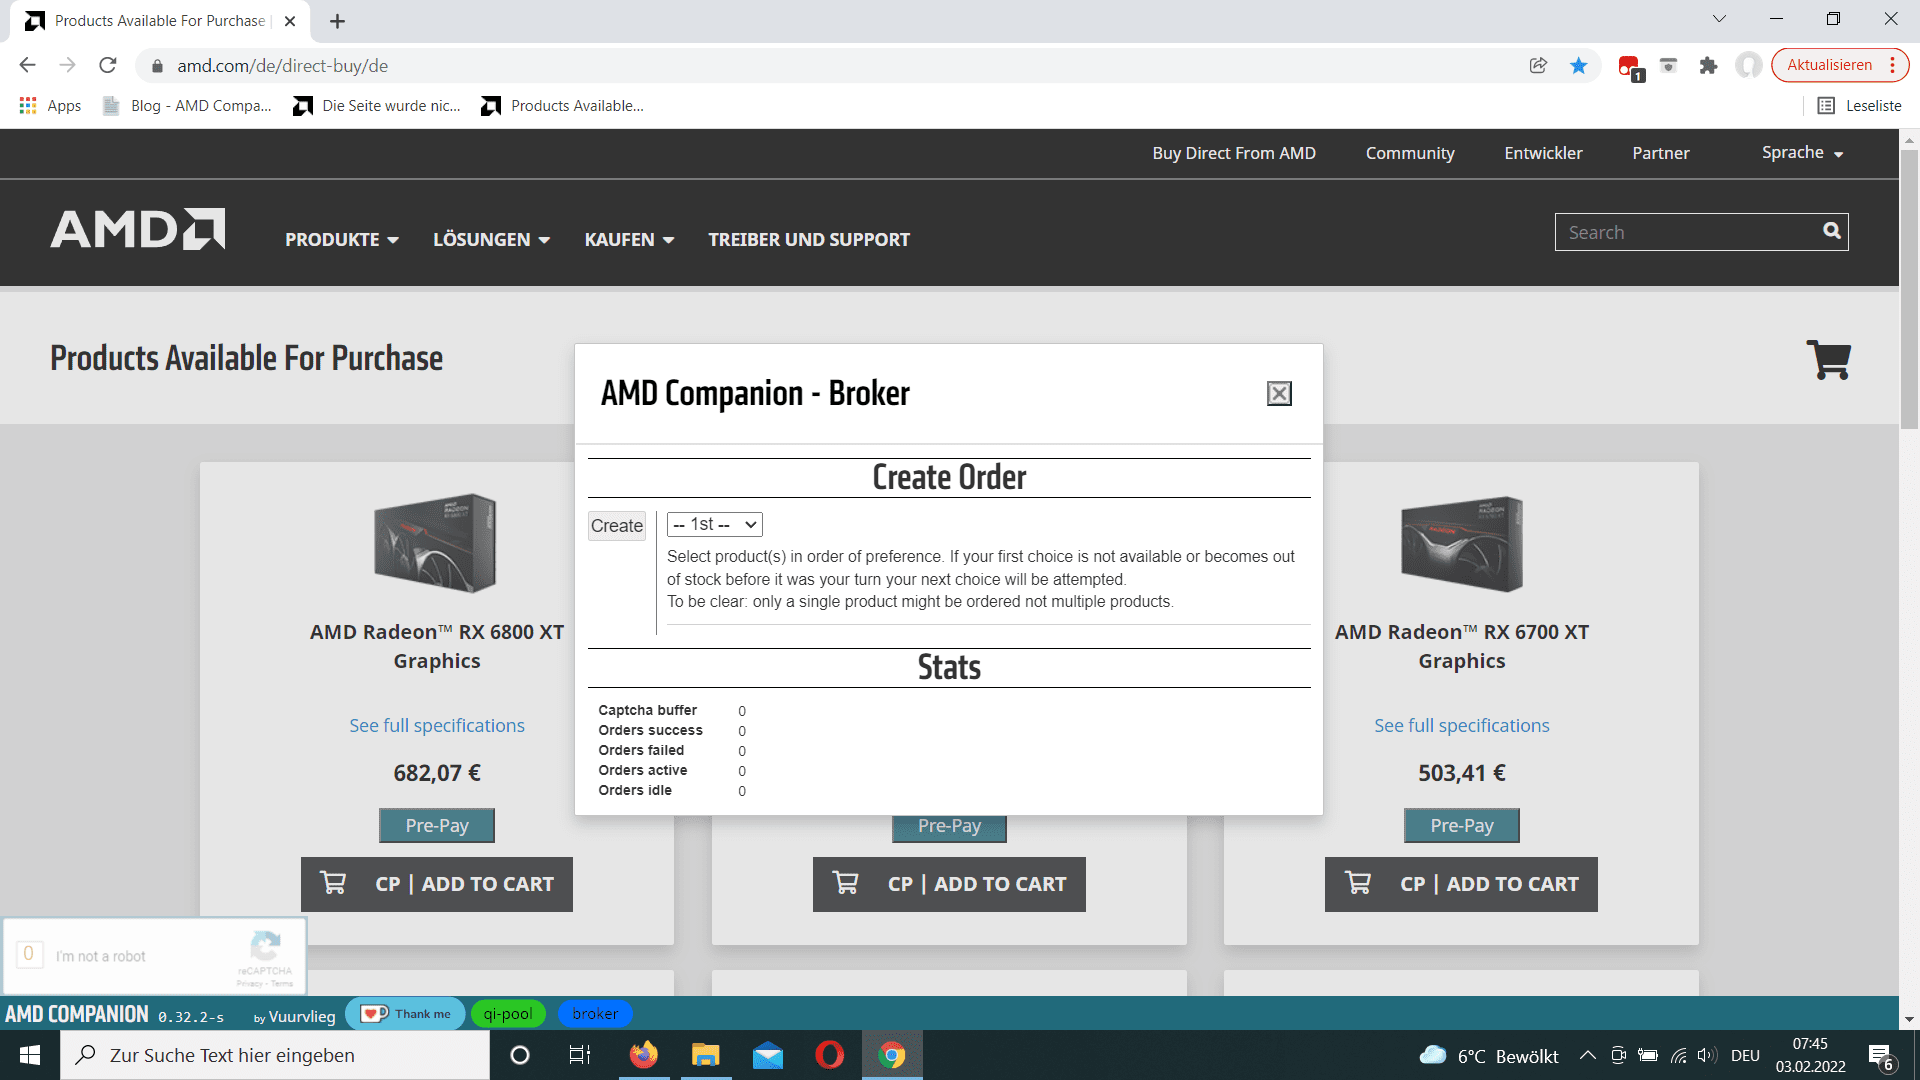Check the I'm not a robot box

[x=29, y=954]
